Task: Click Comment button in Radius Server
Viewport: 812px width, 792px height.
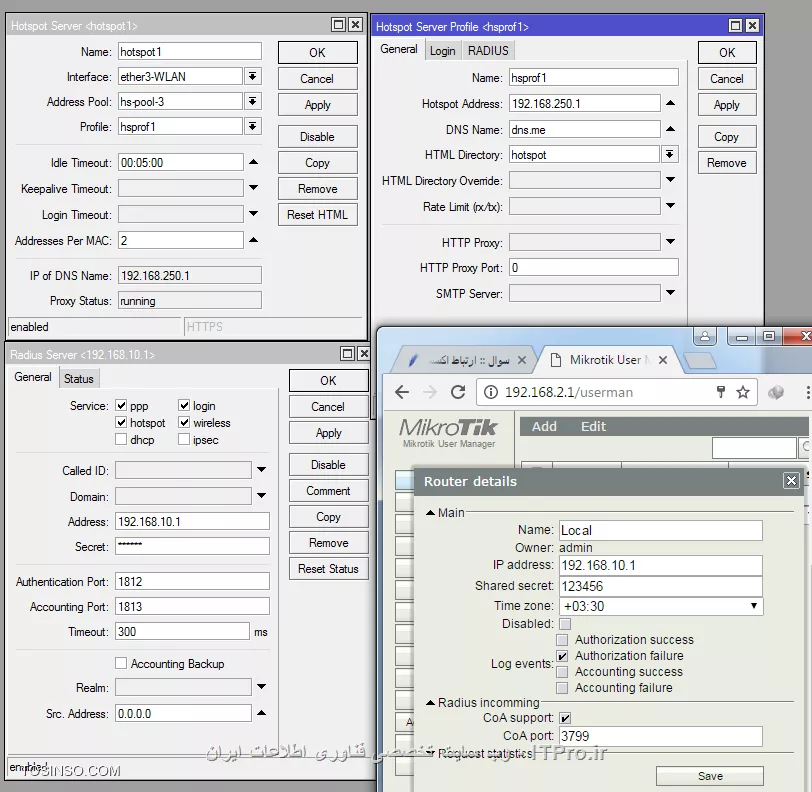Action: pyautogui.click(x=328, y=491)
